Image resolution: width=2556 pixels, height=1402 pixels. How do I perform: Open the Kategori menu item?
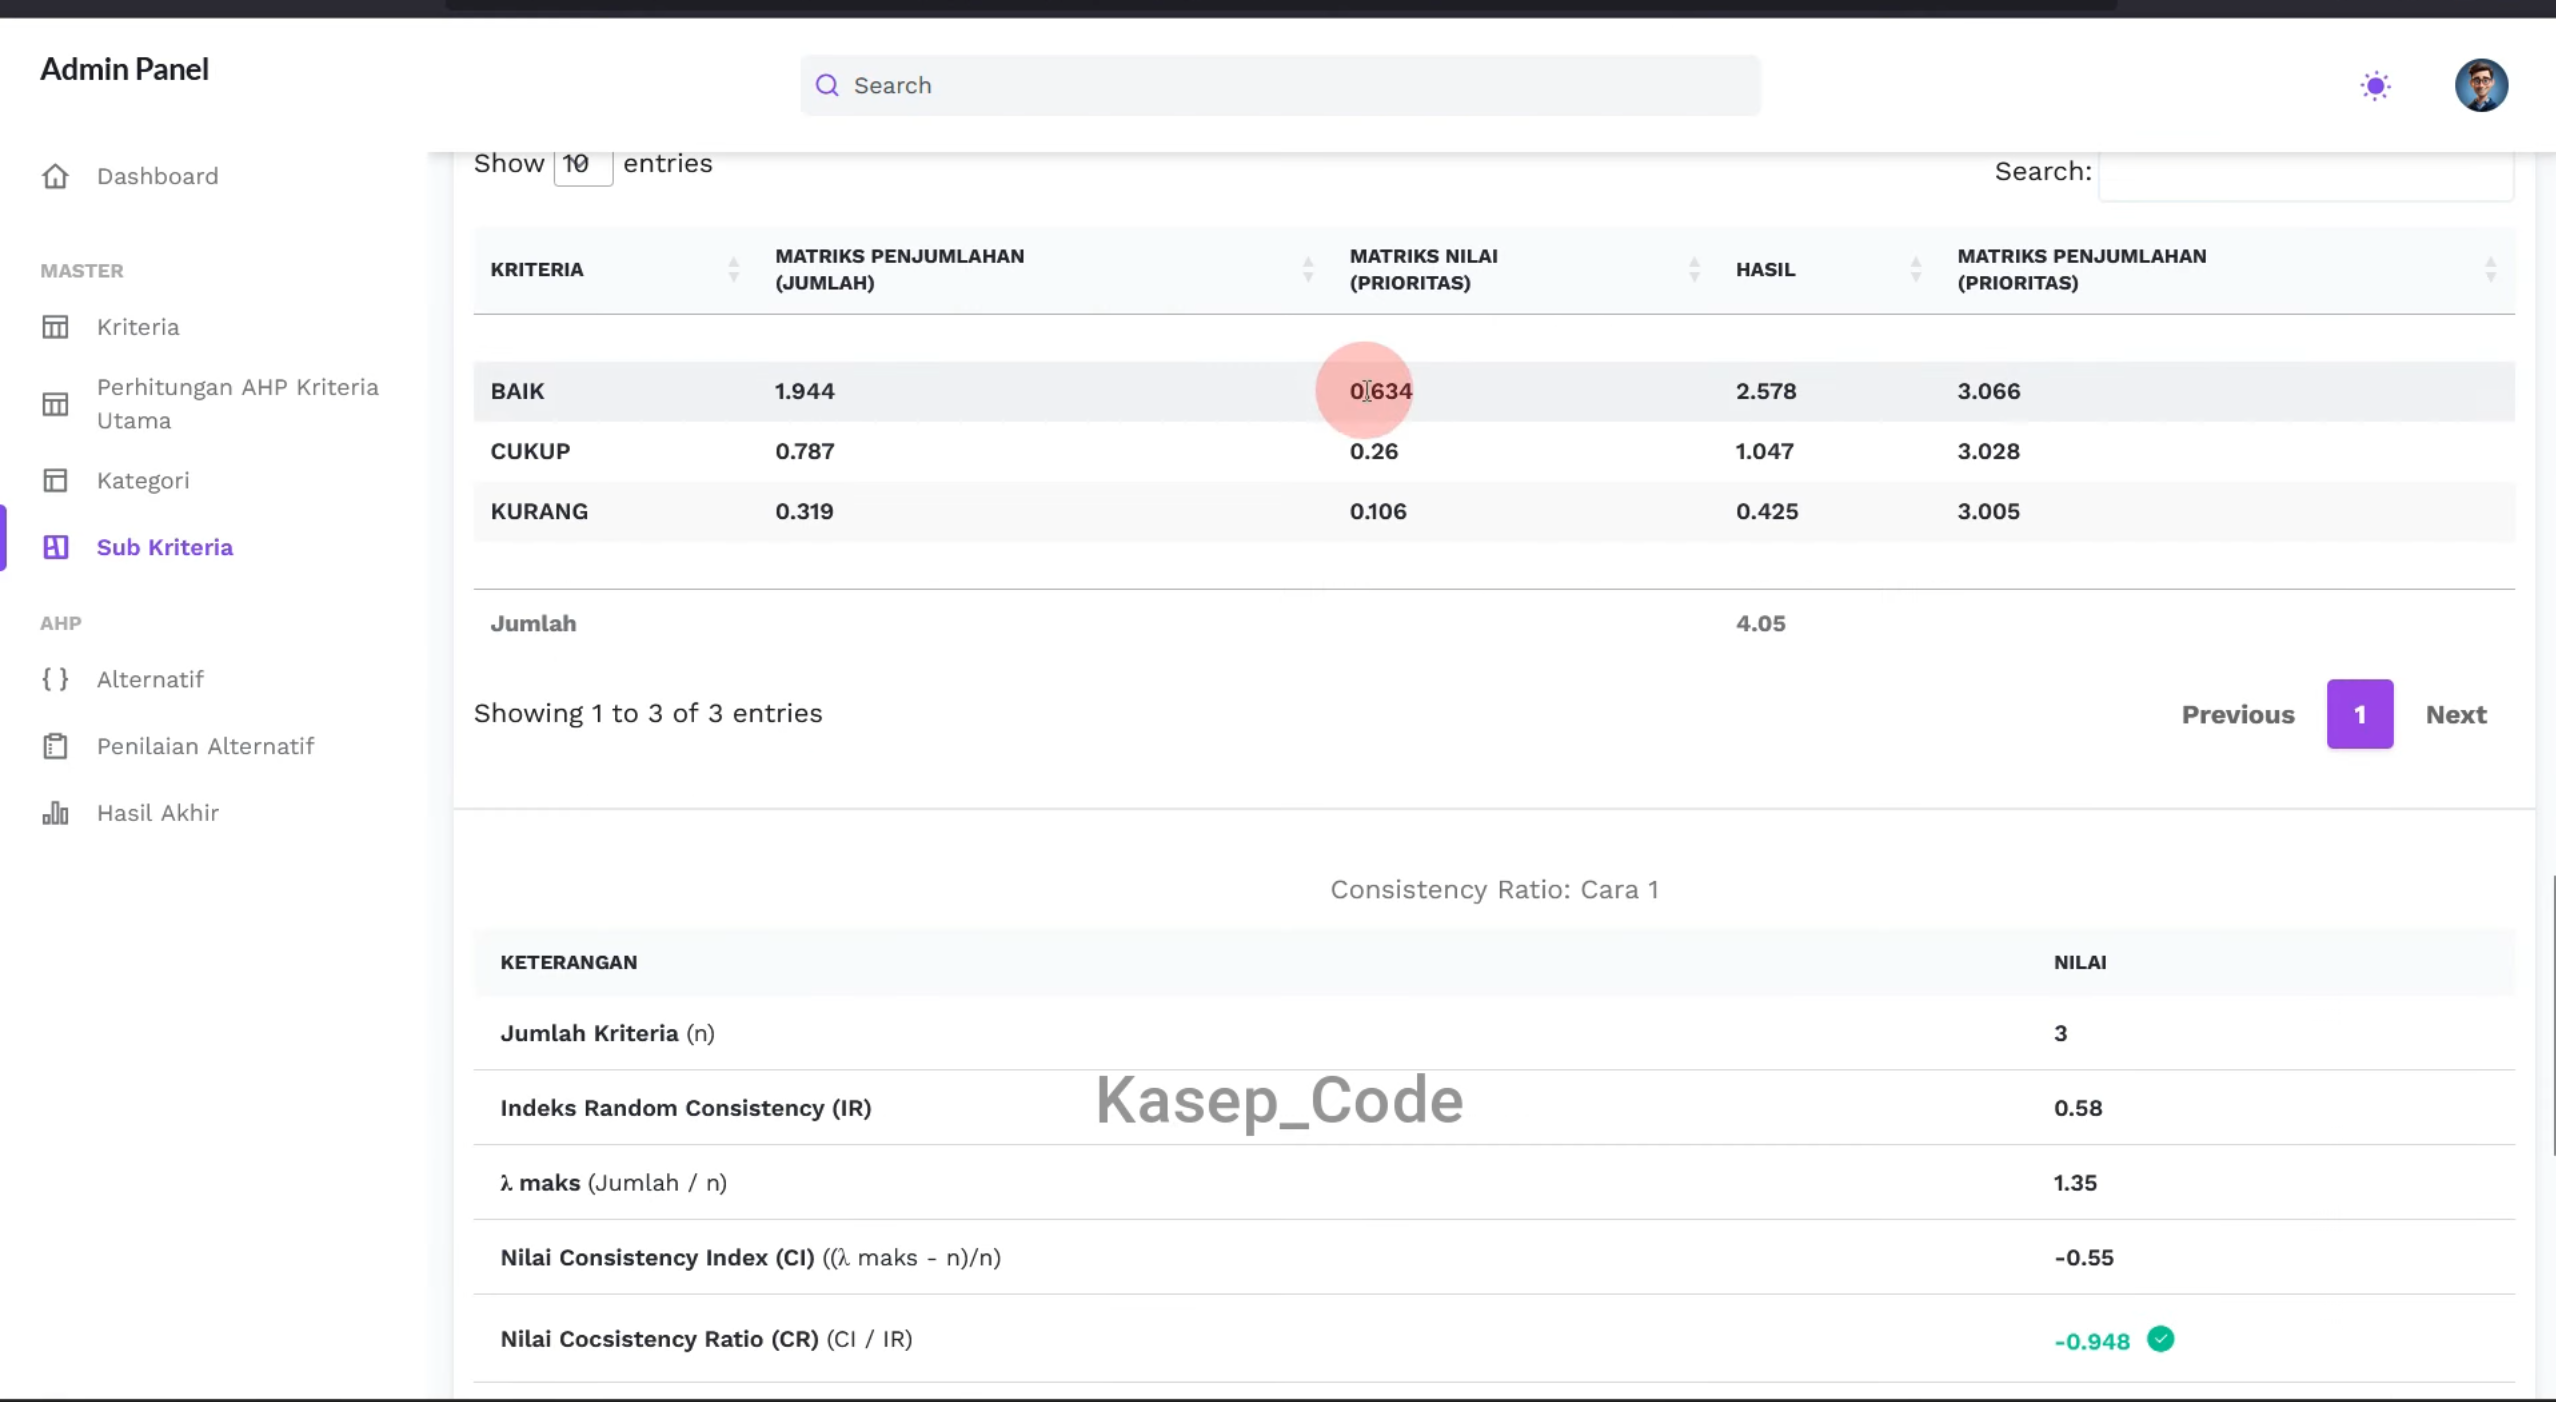[143, 480]
